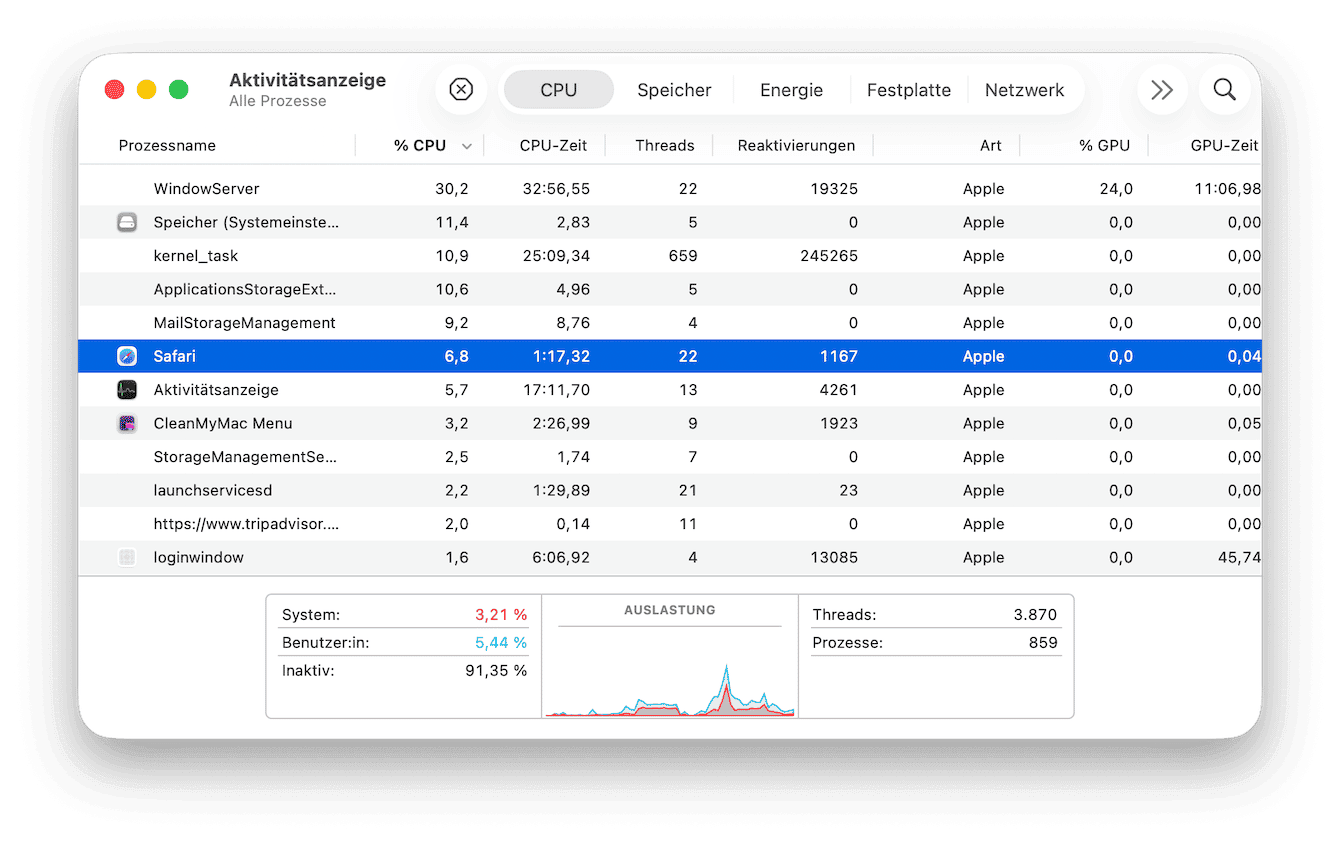Click the green fullscreen window button

coord(178,90)
